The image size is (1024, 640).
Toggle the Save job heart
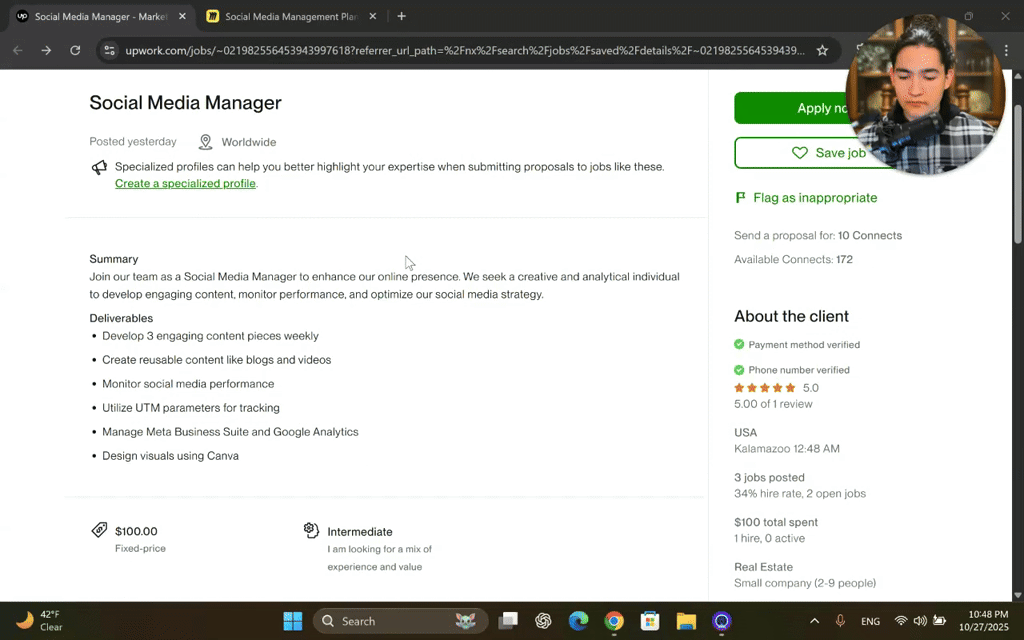[799, 152]
